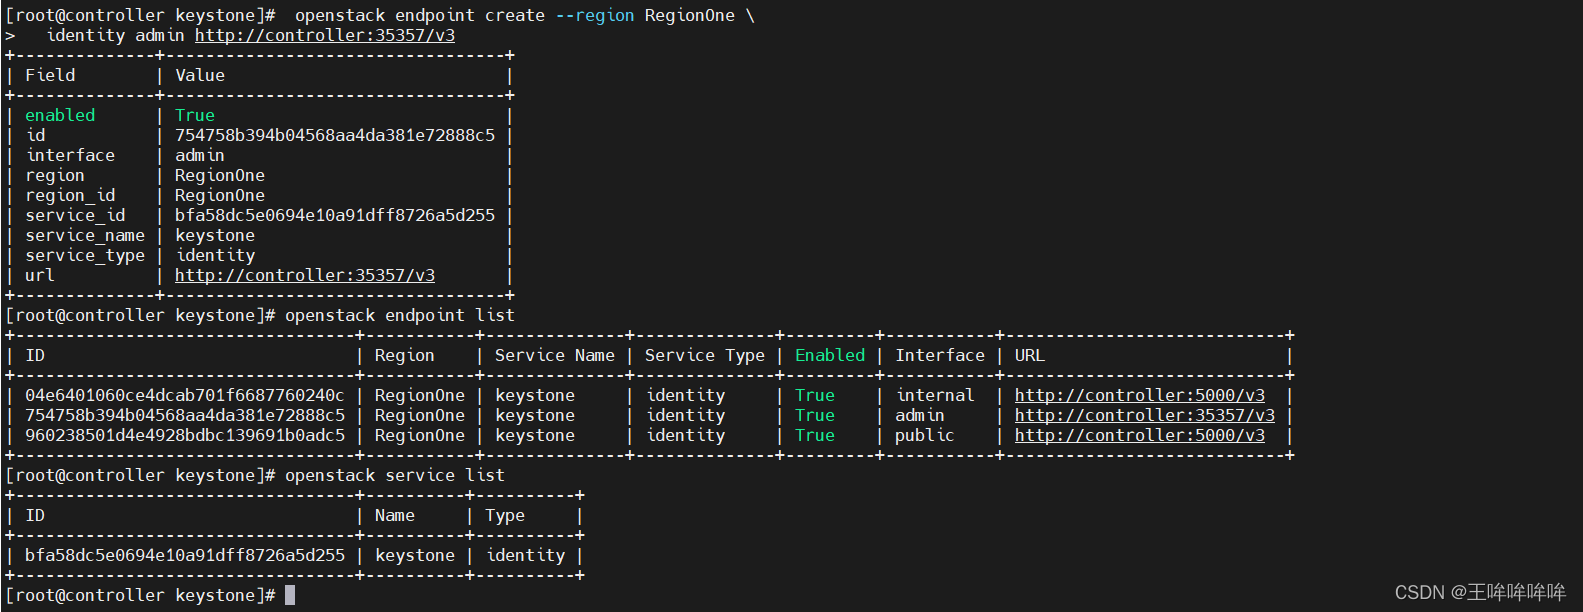Viewport: 1583px width, 612px height.
Task: Click 'keystone' in the service list row
Action: (x=415, y=555)
